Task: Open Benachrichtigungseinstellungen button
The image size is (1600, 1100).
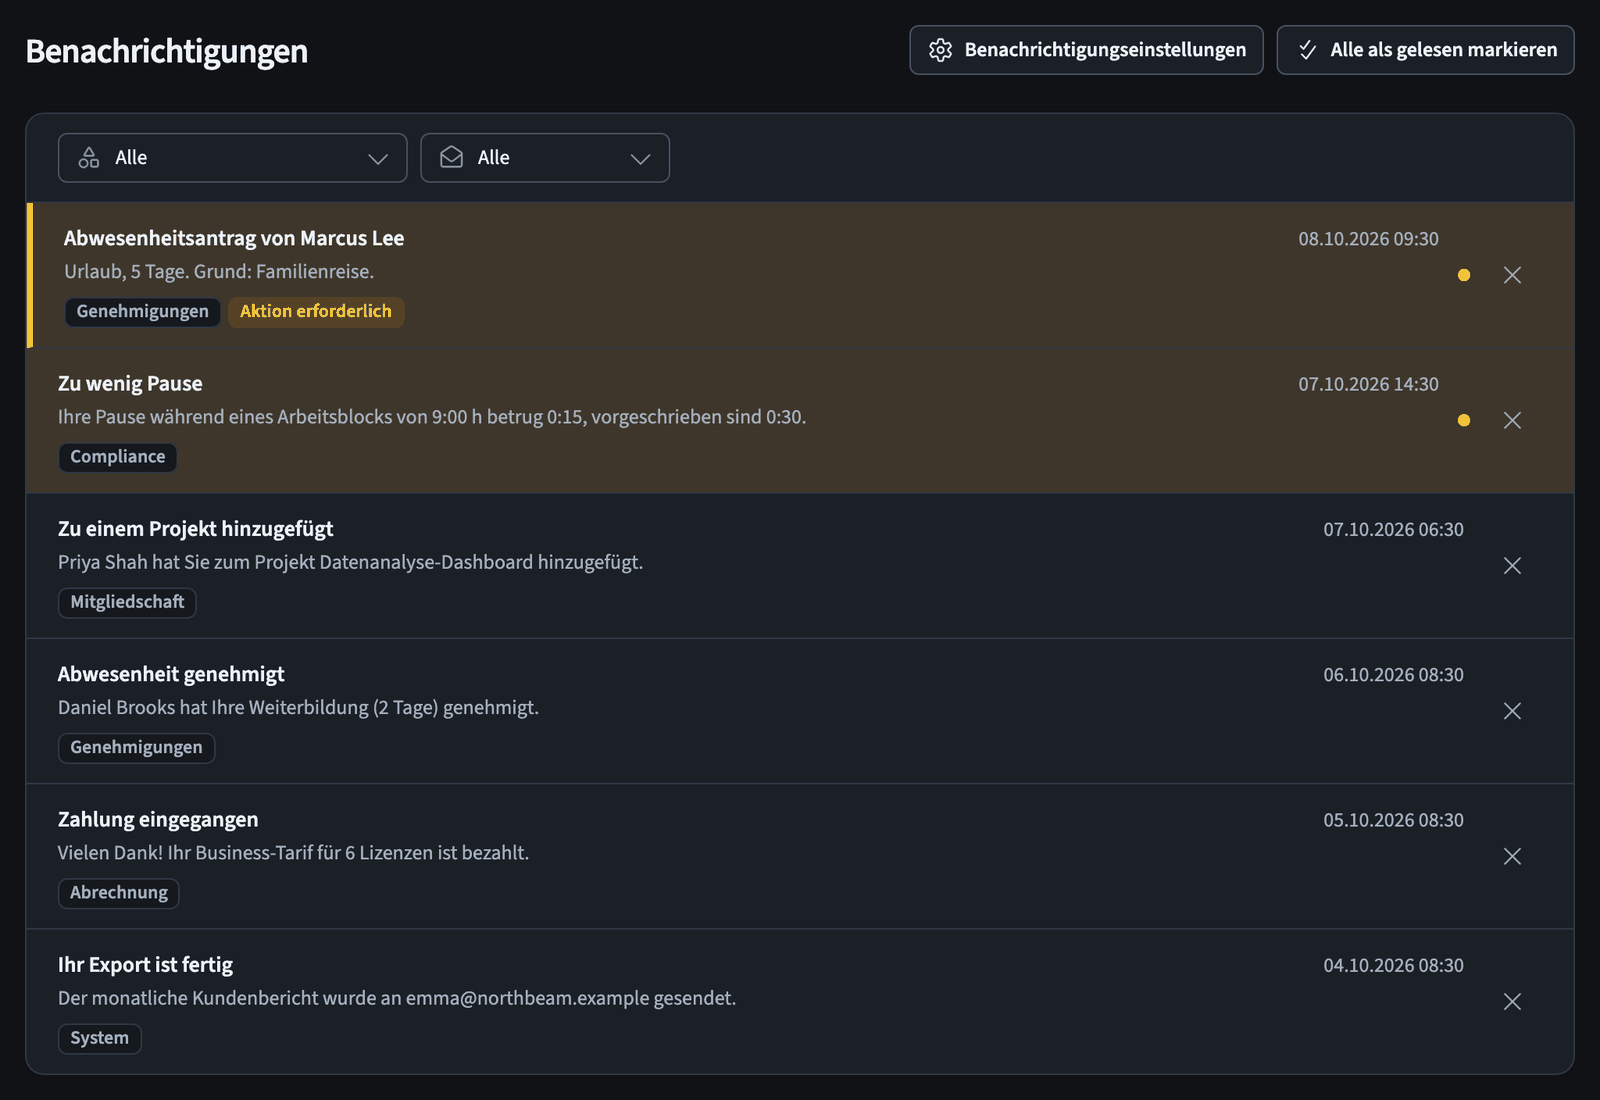Action: click(1086, 50)
